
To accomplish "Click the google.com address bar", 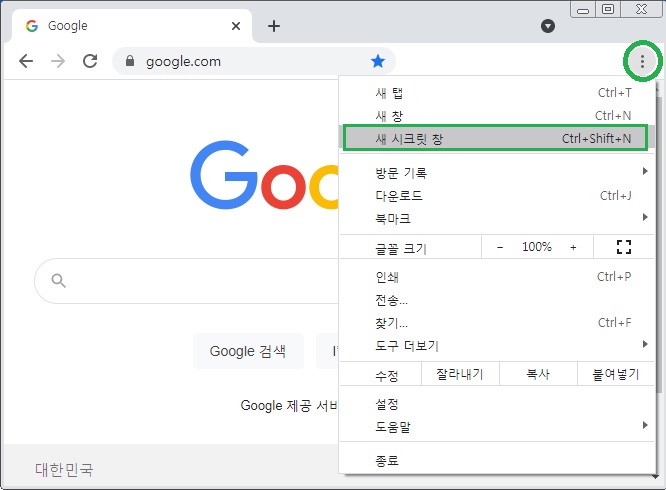I will point(254,62).
